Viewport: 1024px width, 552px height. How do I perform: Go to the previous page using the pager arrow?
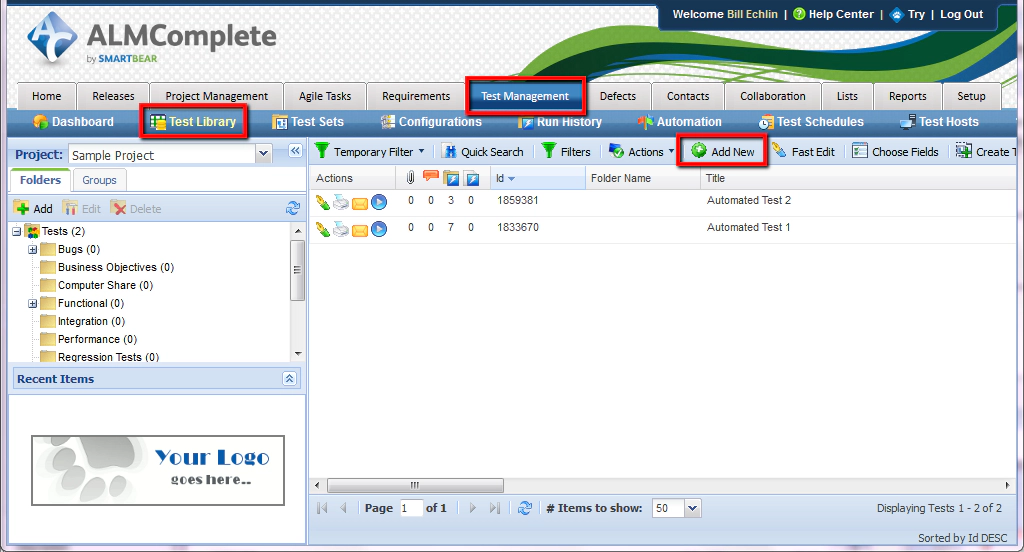coord(344,508)
